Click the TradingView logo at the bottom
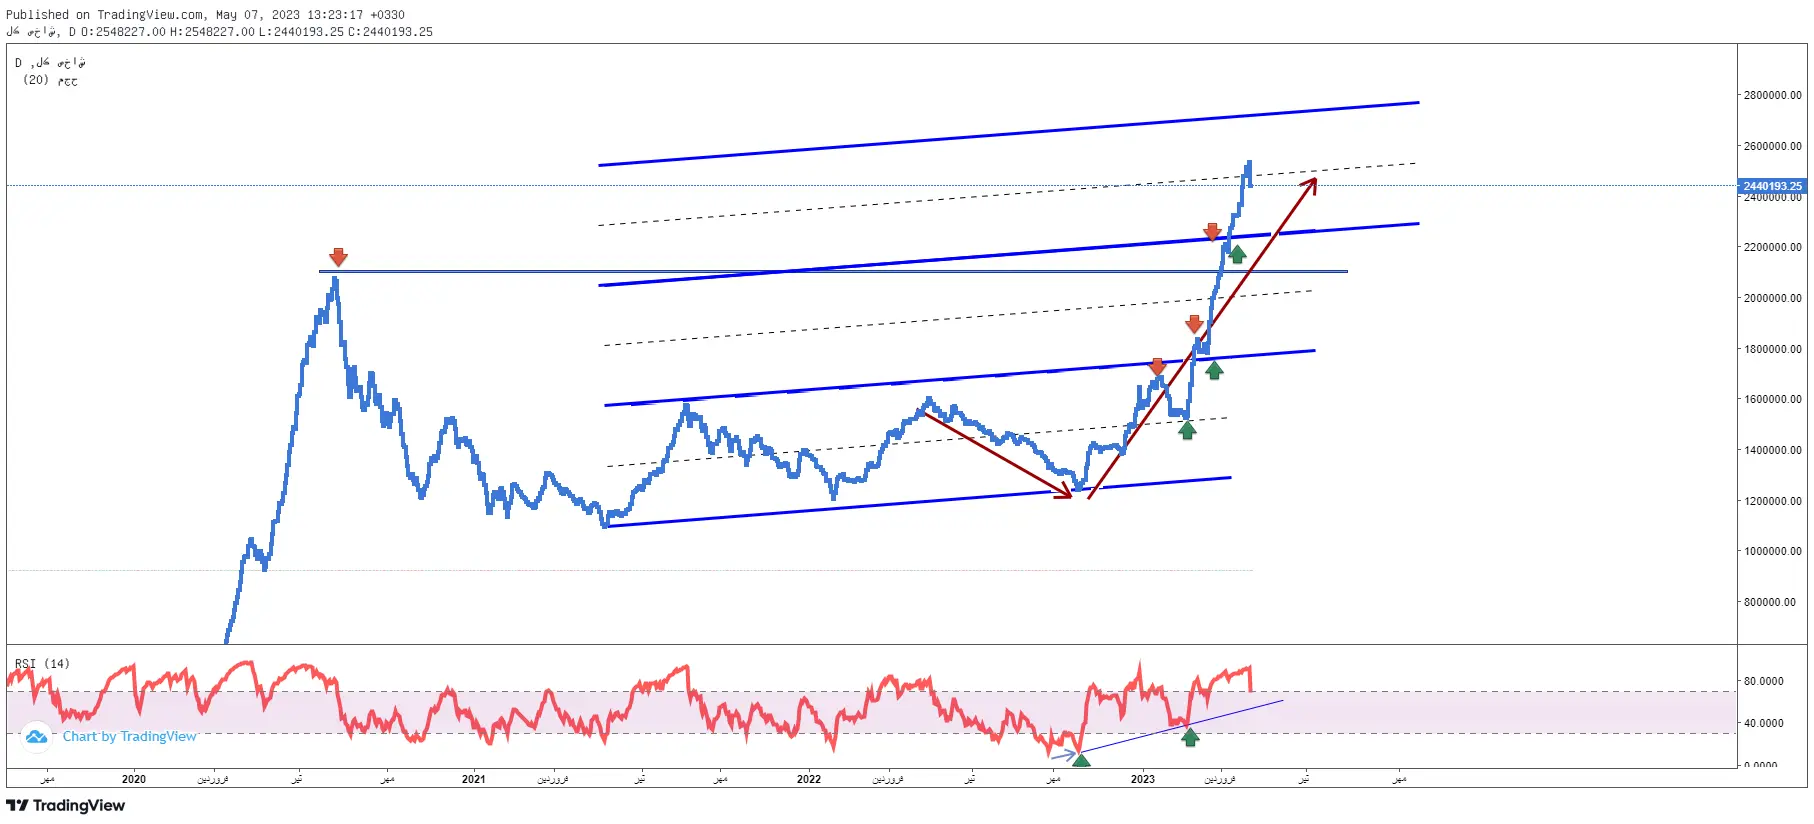Image resolution: width=1814 pixels, height=824 pixels. pos(66,806)
